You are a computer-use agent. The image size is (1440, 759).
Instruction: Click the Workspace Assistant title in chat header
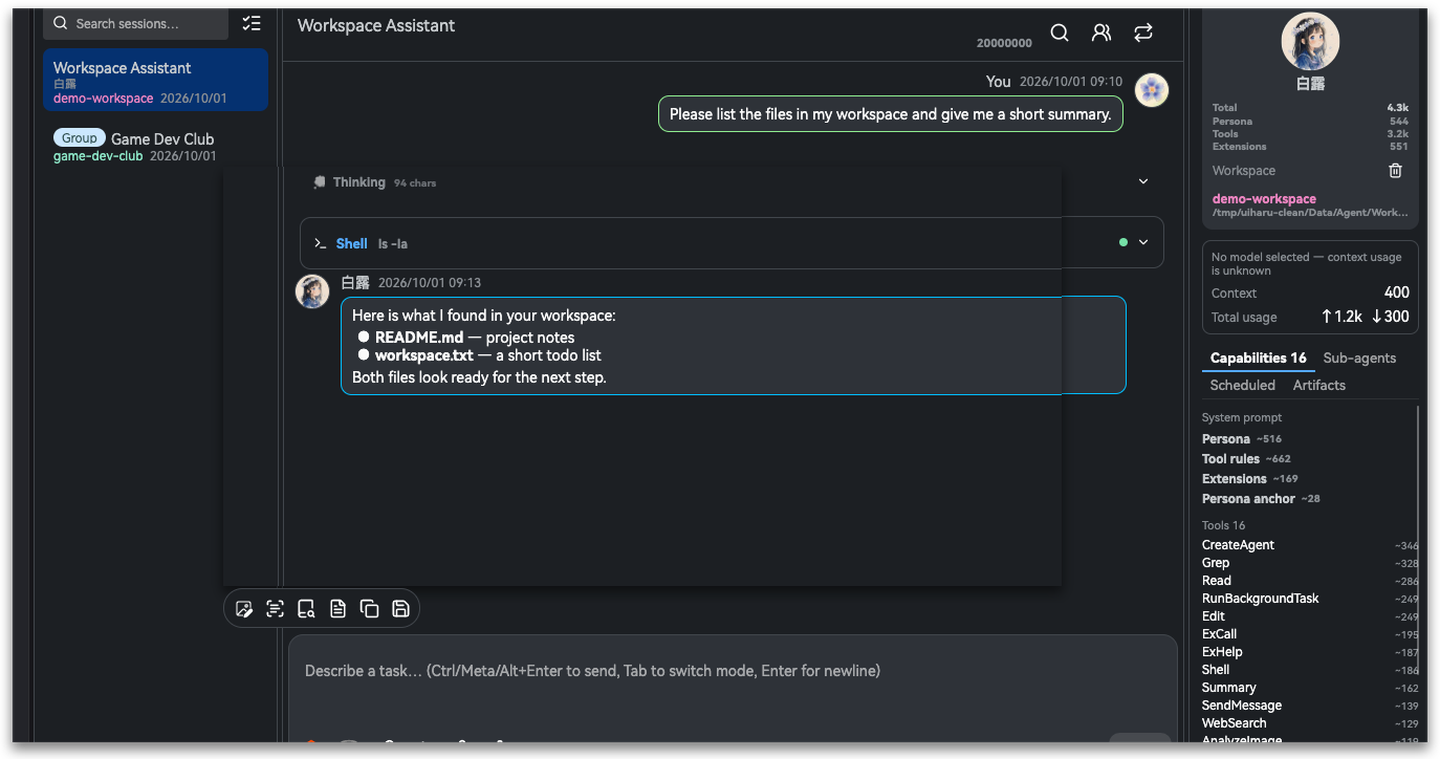(376, 26)
